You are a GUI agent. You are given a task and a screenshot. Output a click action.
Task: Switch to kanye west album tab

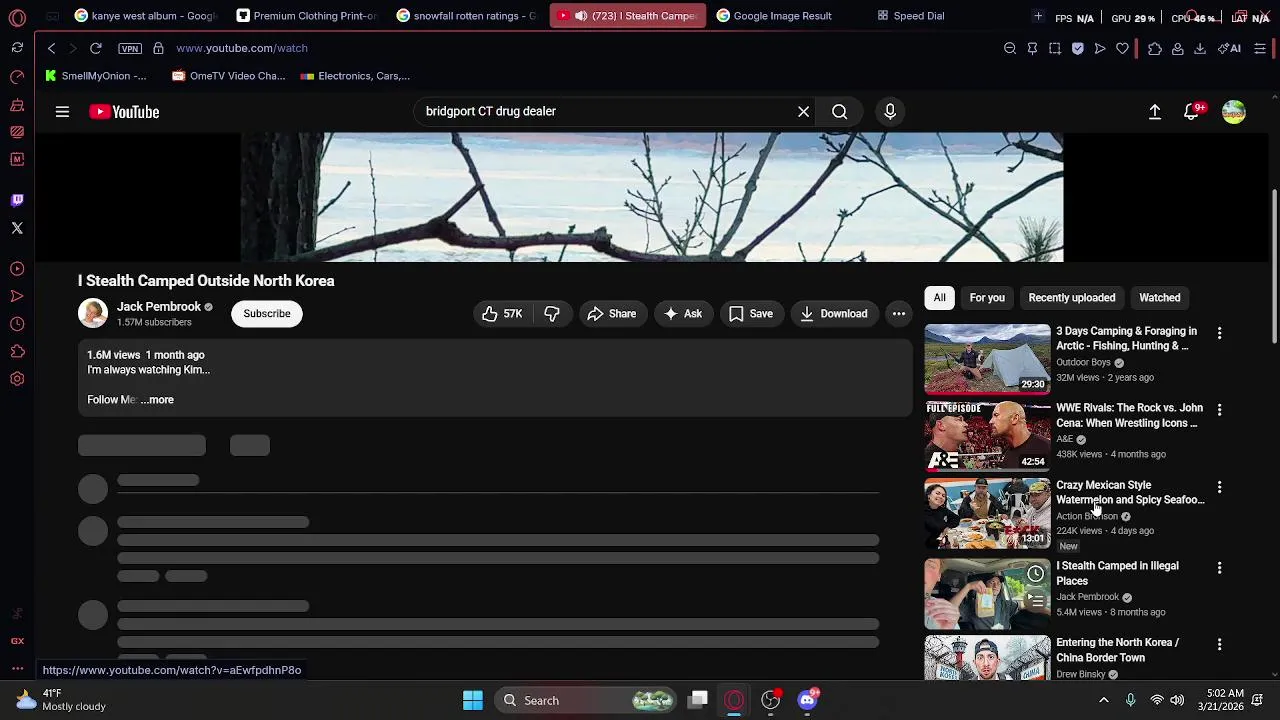[x=145, y=16]
